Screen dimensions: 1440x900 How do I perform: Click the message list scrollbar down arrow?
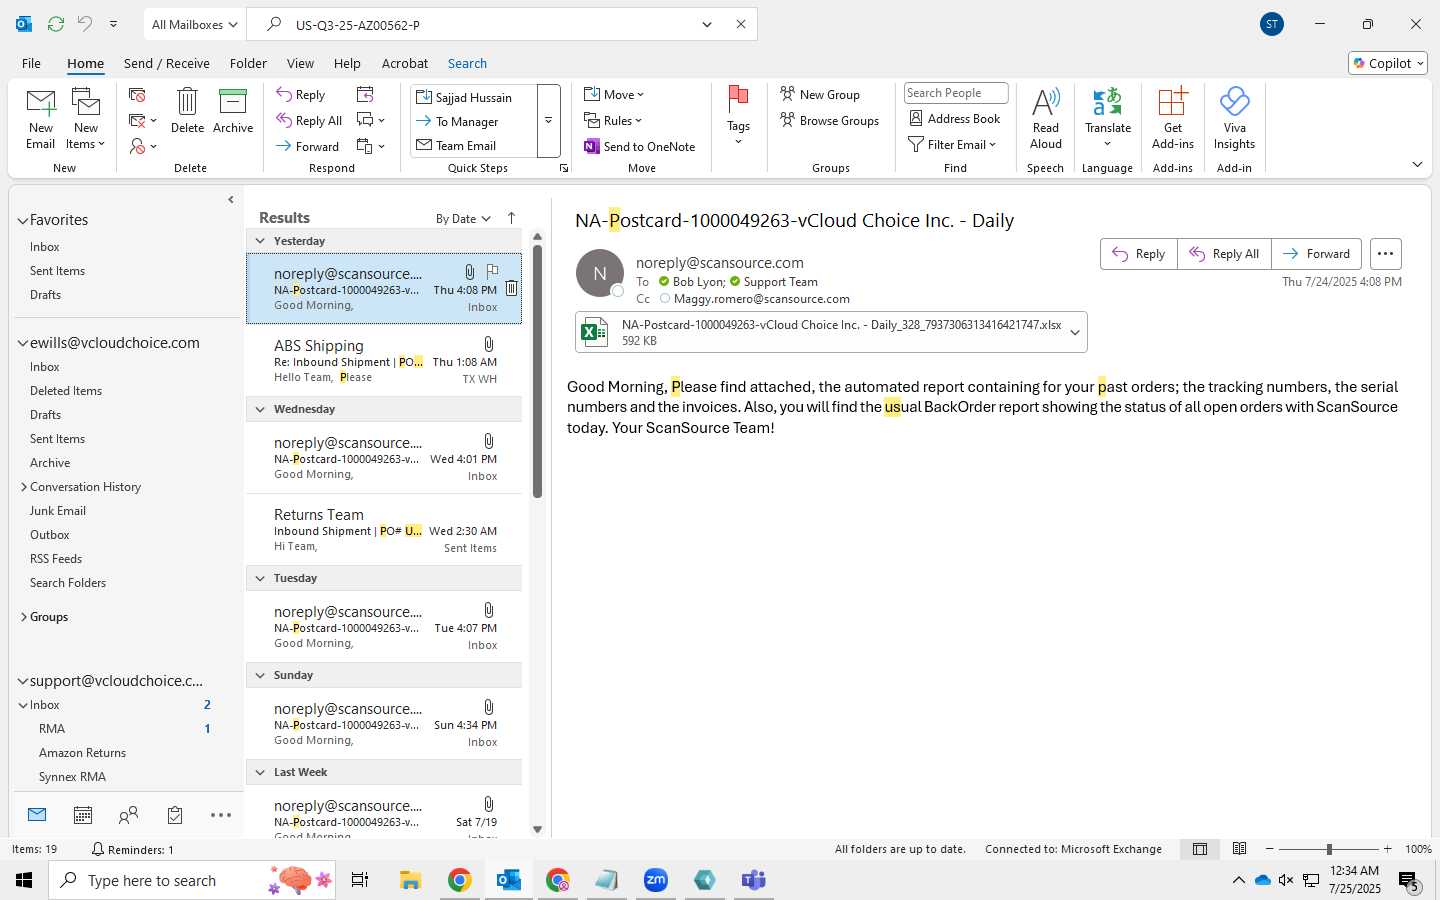pos(537,829)
